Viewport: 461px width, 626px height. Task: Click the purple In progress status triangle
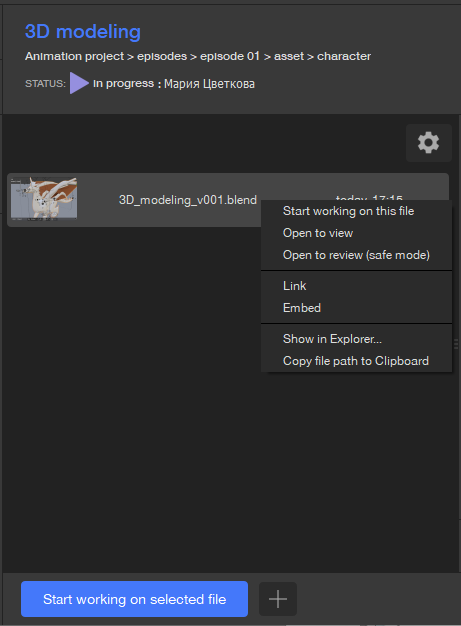pyautogui.click(x=79, y=83)
